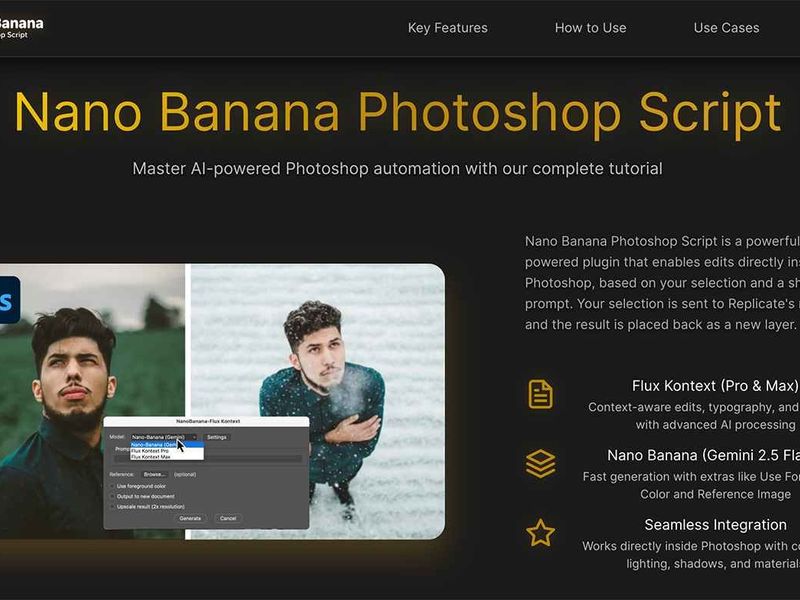
Task: Choose Flux Kontext Max in the model list
Action: click(x=167, y=457)
